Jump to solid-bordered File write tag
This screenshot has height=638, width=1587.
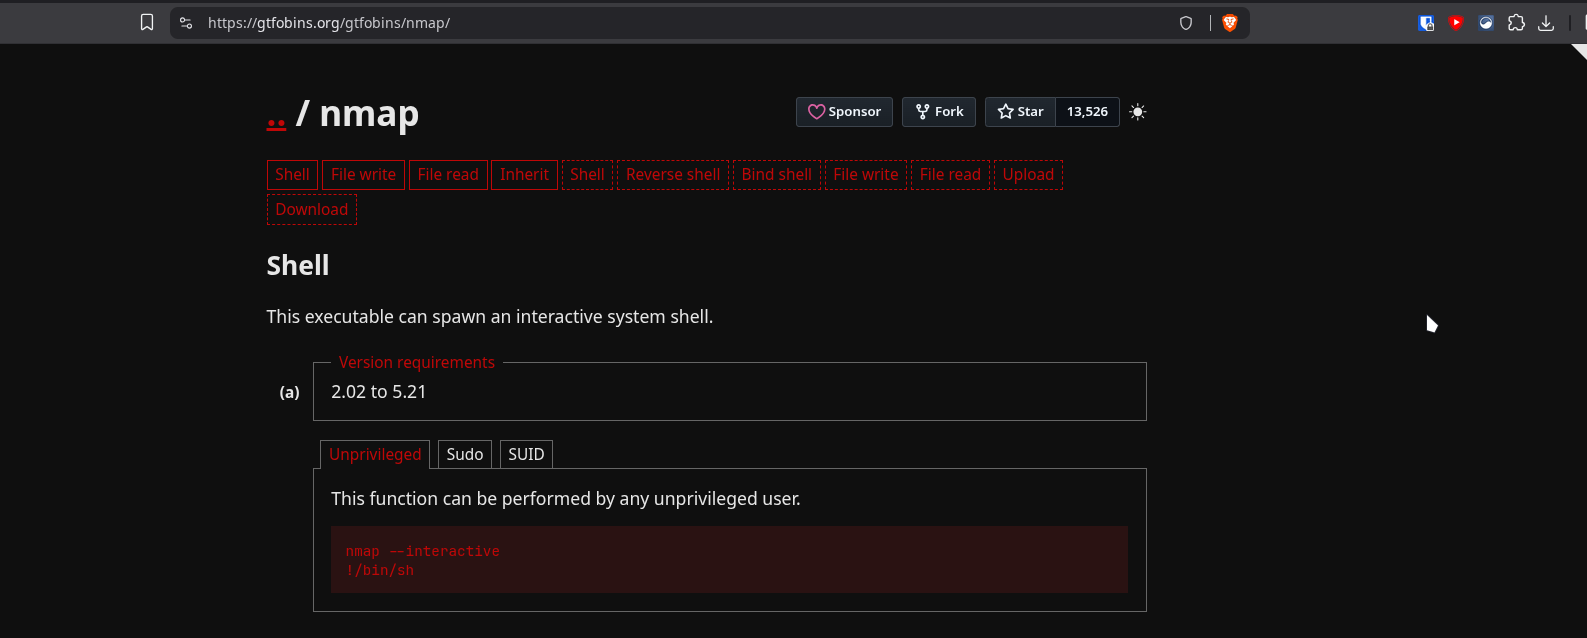tap(363, 175)
